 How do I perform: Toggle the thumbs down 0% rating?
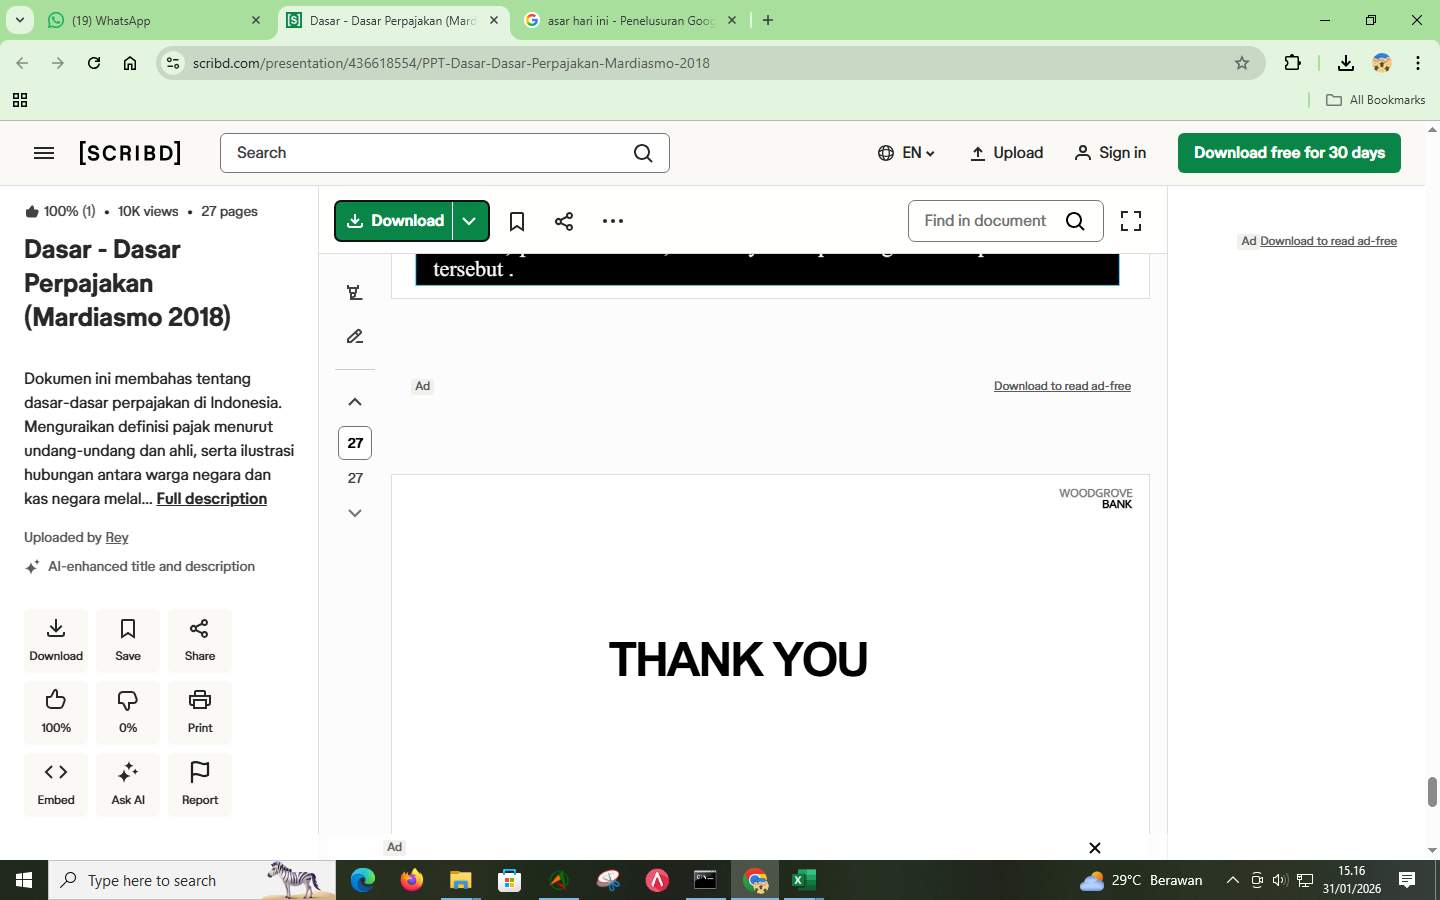tap(128, 711)
